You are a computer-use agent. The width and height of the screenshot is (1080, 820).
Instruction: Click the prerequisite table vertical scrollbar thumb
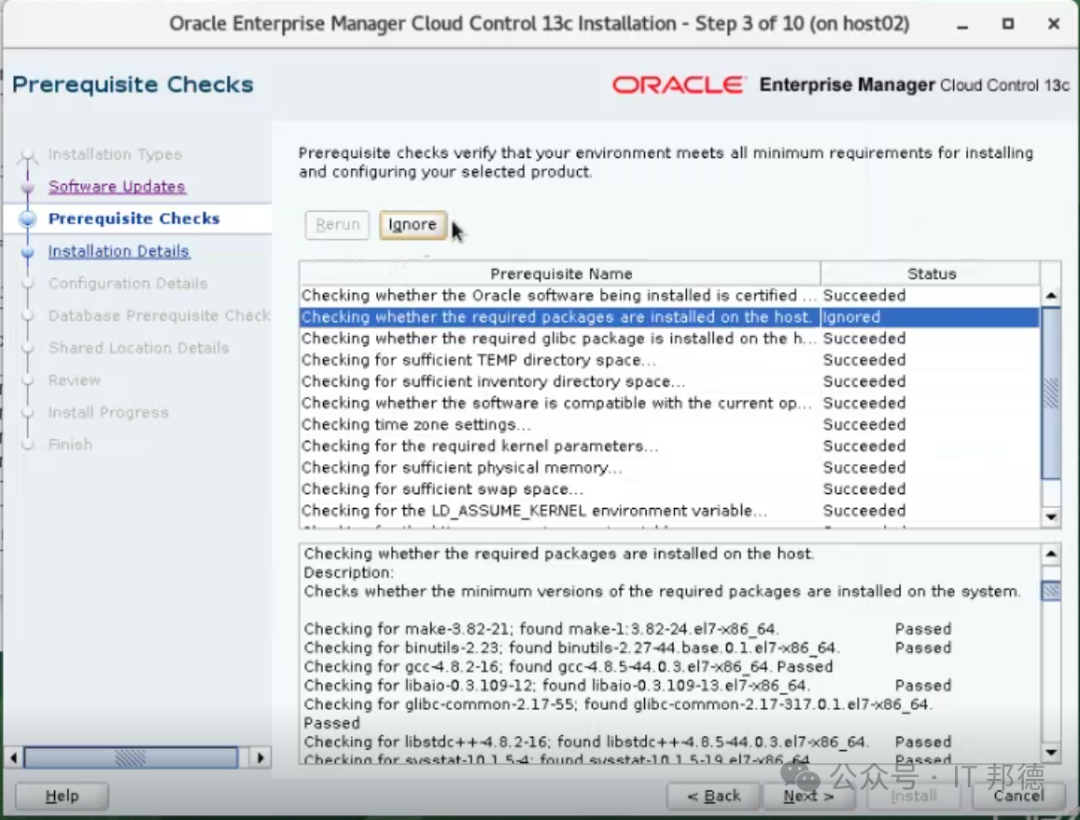(1051, 393)
